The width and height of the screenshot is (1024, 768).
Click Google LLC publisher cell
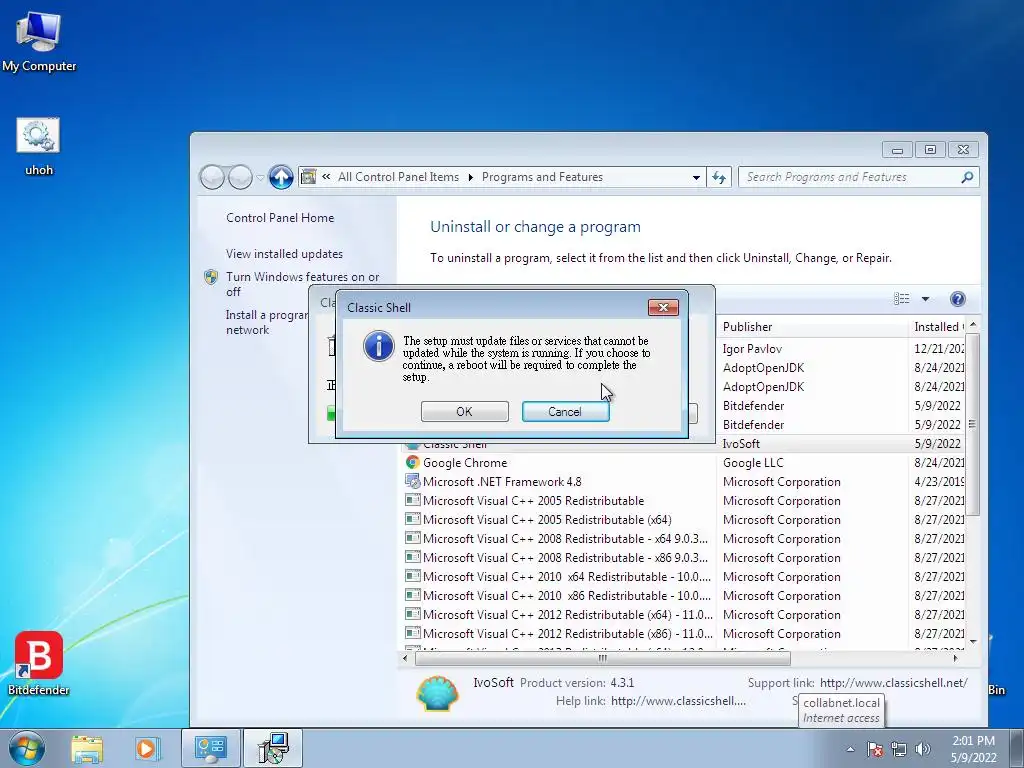click(x=753, y=462)
